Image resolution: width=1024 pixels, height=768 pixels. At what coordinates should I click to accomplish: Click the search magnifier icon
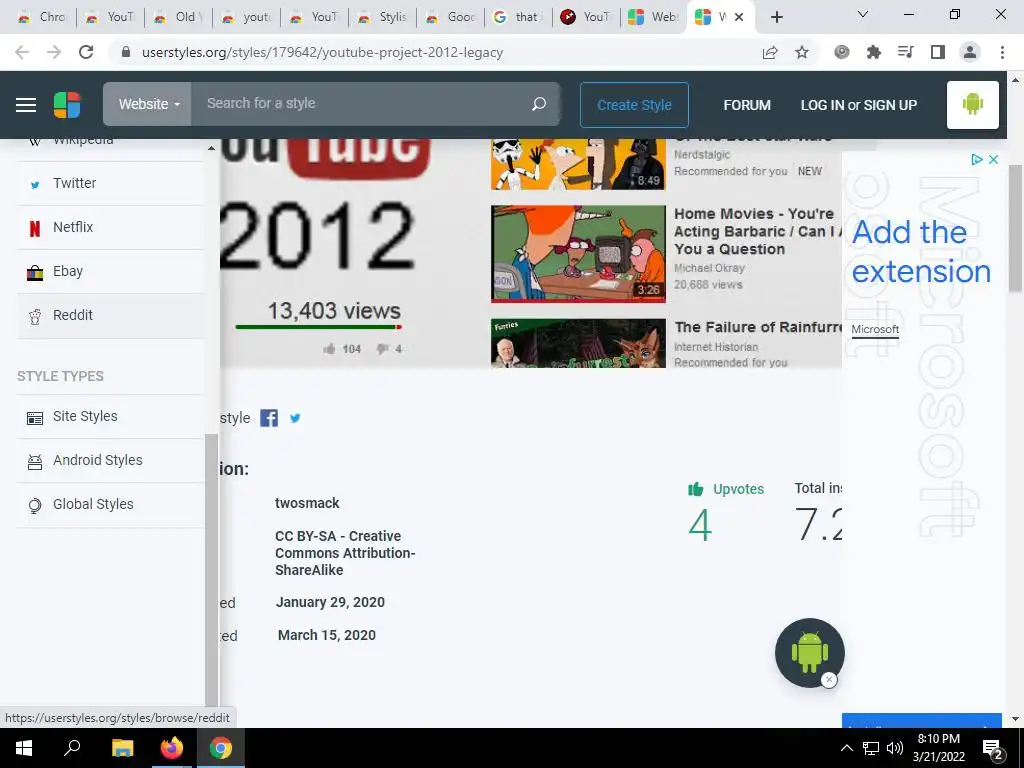539,104
